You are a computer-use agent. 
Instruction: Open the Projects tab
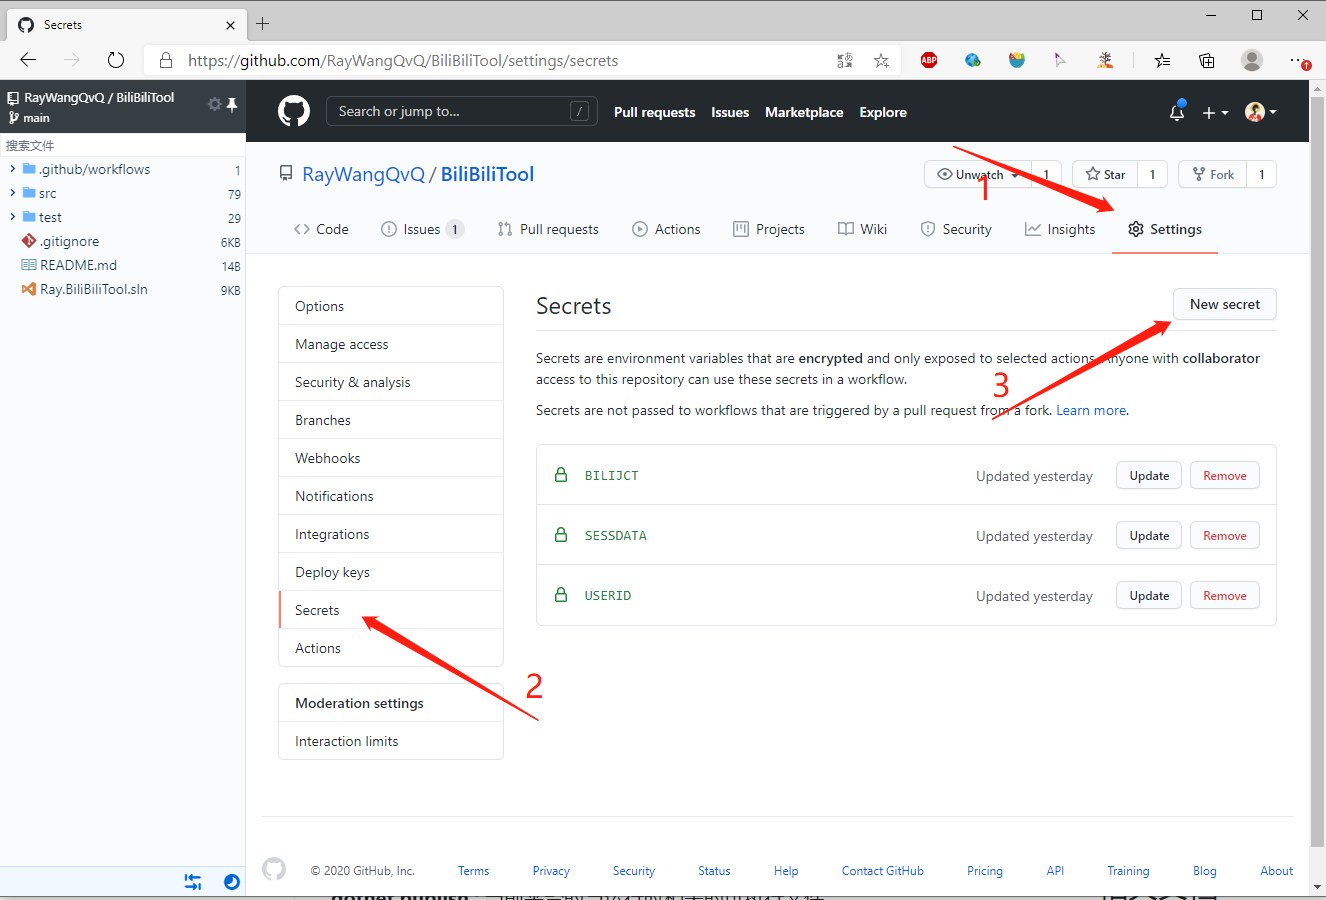[769, 229]
